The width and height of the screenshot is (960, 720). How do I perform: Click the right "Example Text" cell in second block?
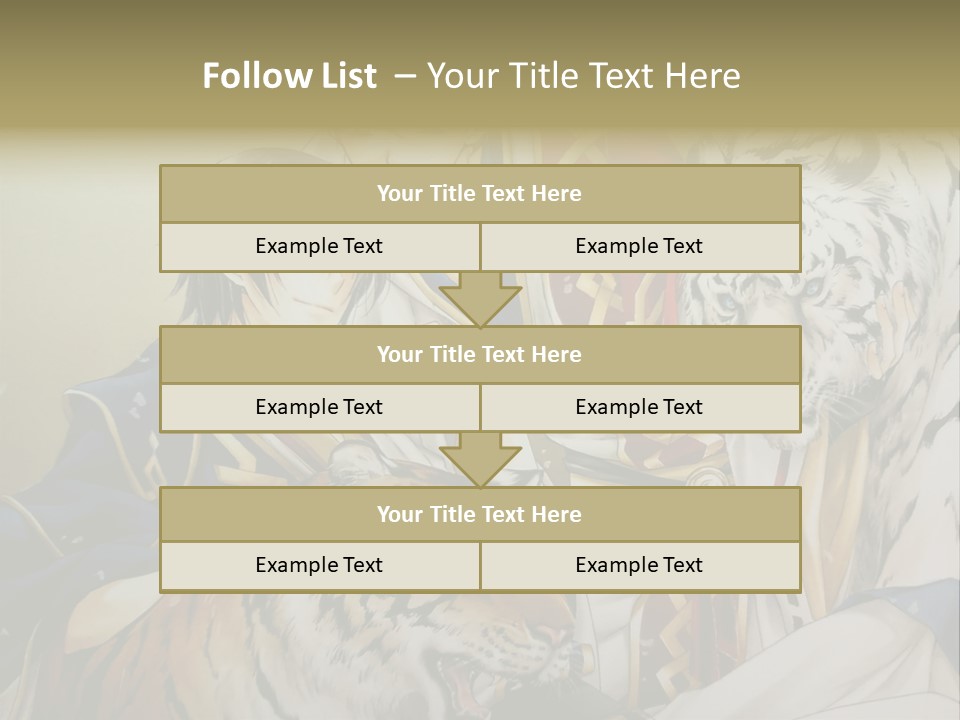tap(641, 408)
